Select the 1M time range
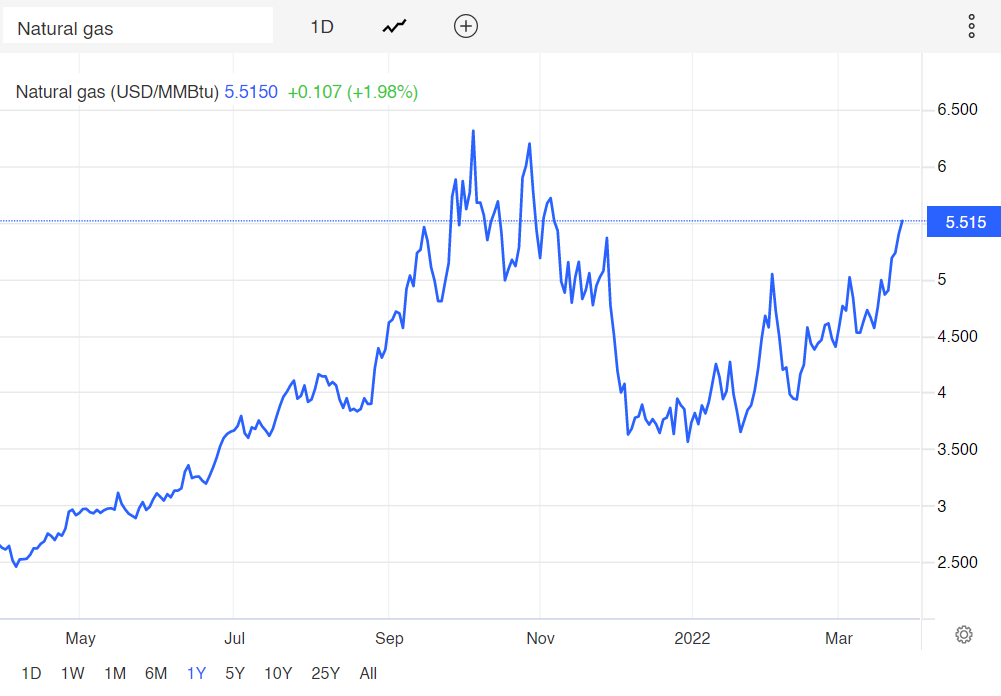This screenshot has height=696, width=1001. click(115, 673)
